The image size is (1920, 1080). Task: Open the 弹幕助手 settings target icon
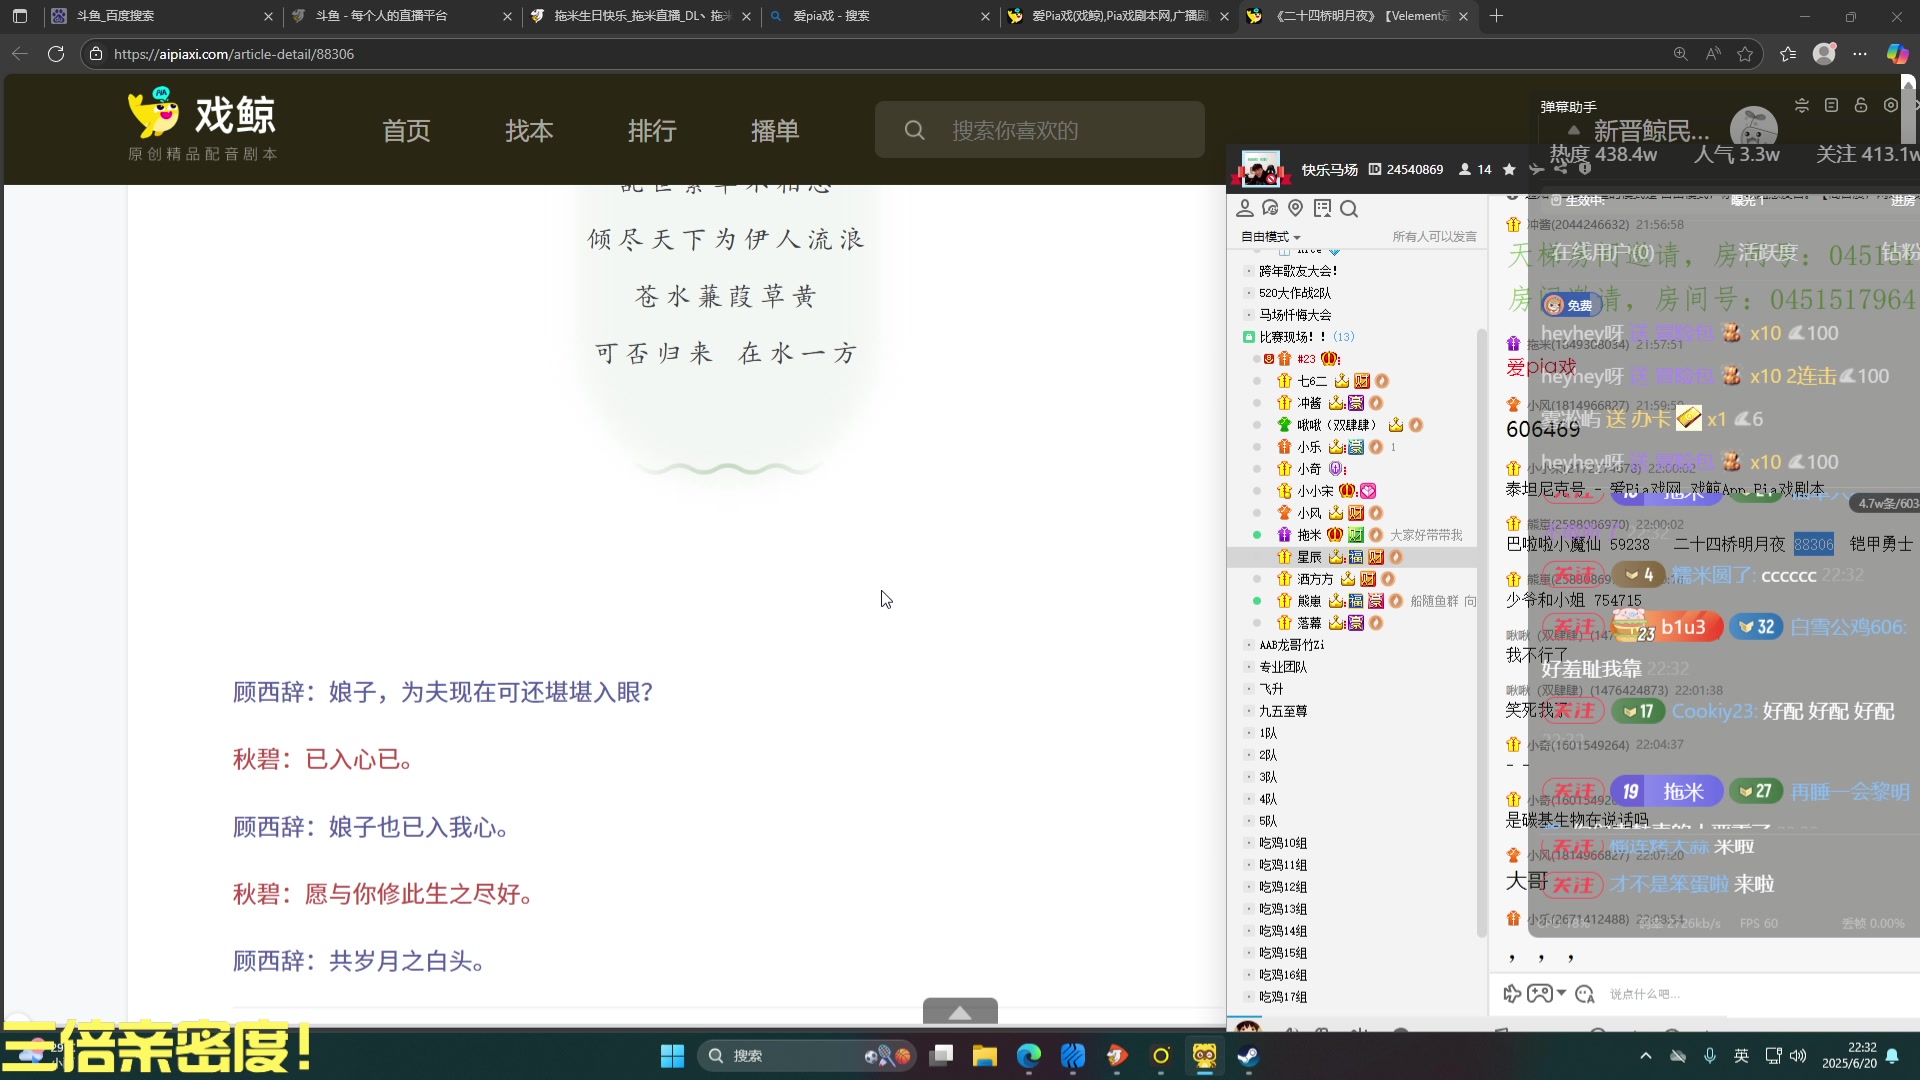(x=1890, y=105)
